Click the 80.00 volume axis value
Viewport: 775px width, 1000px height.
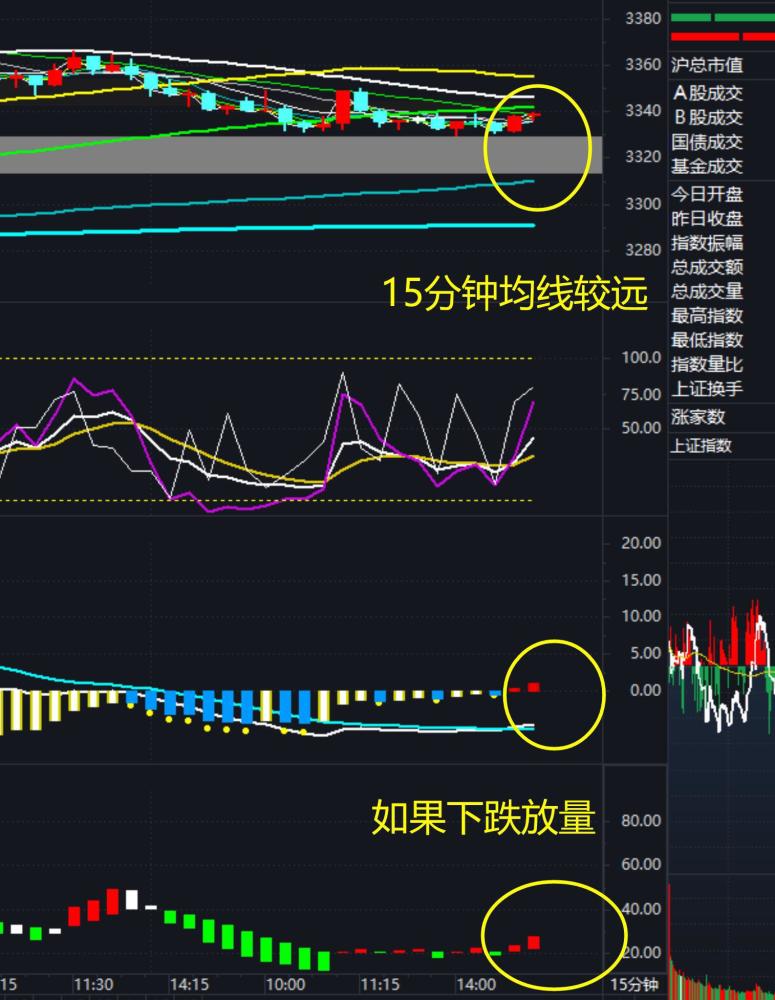click(x=642, y=821)
